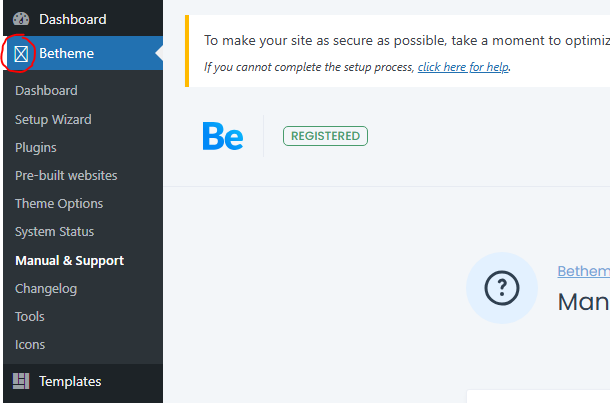Click the REGISTERED status badge
Image resolution: width=610 pixels, height=403 pixels.
325,136
